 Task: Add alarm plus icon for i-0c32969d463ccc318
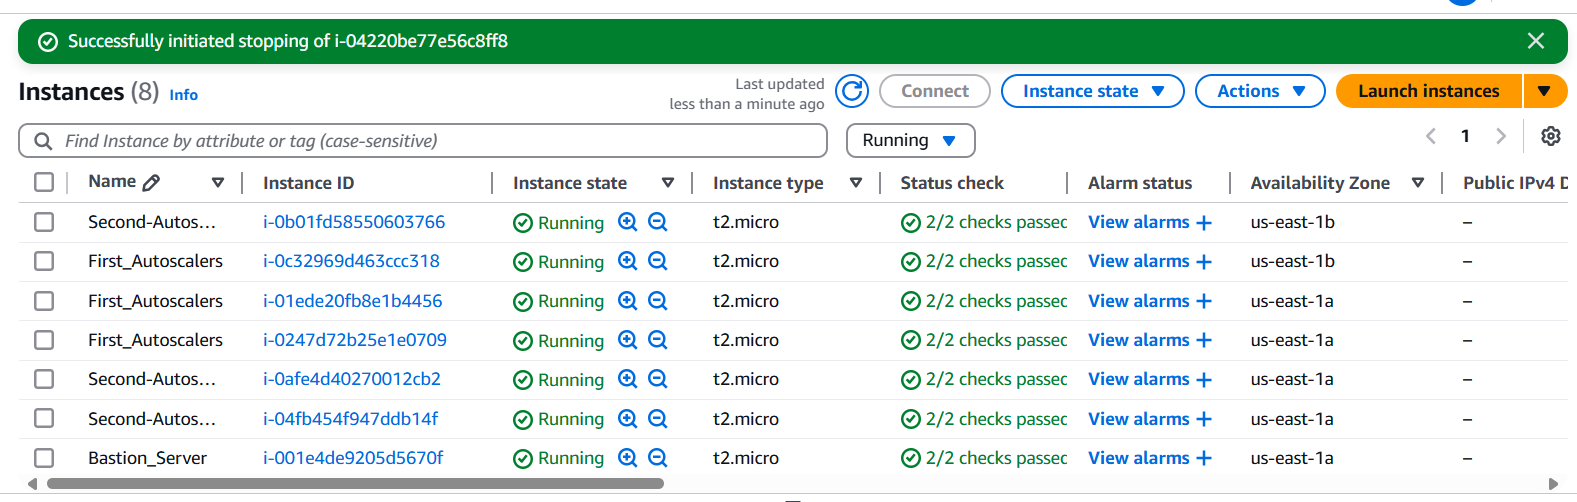(1204, 262)
